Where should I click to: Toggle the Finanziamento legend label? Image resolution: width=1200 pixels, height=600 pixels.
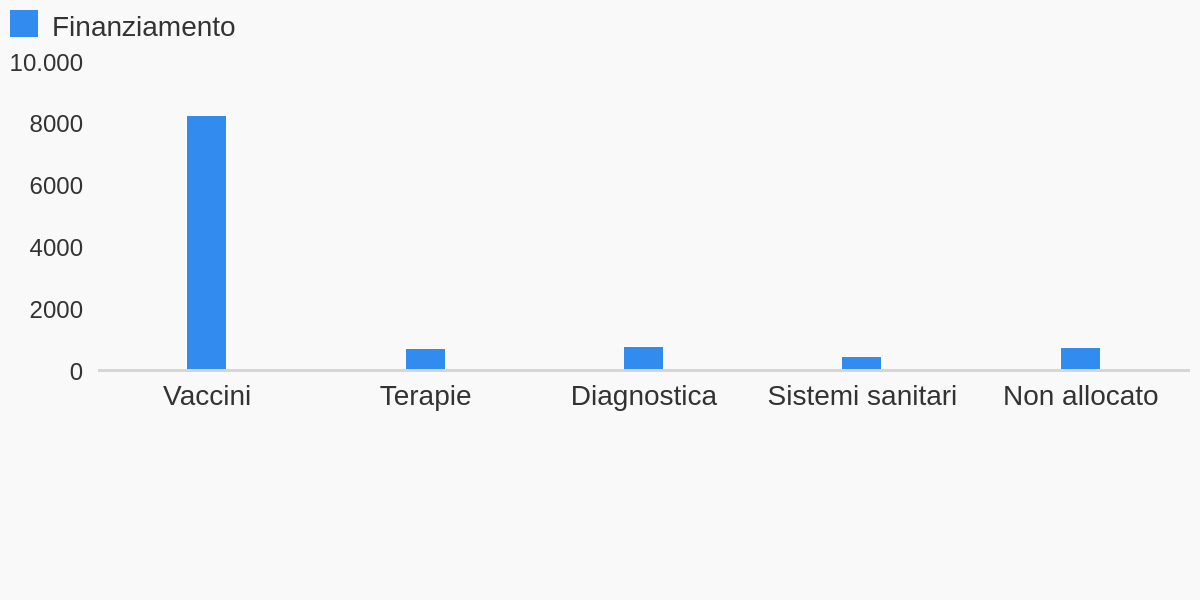[143, 27]
